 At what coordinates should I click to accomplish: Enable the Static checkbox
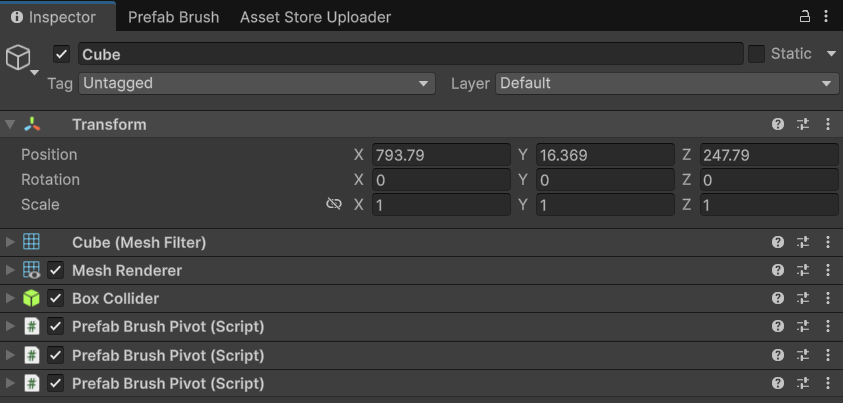pos(756,54)
